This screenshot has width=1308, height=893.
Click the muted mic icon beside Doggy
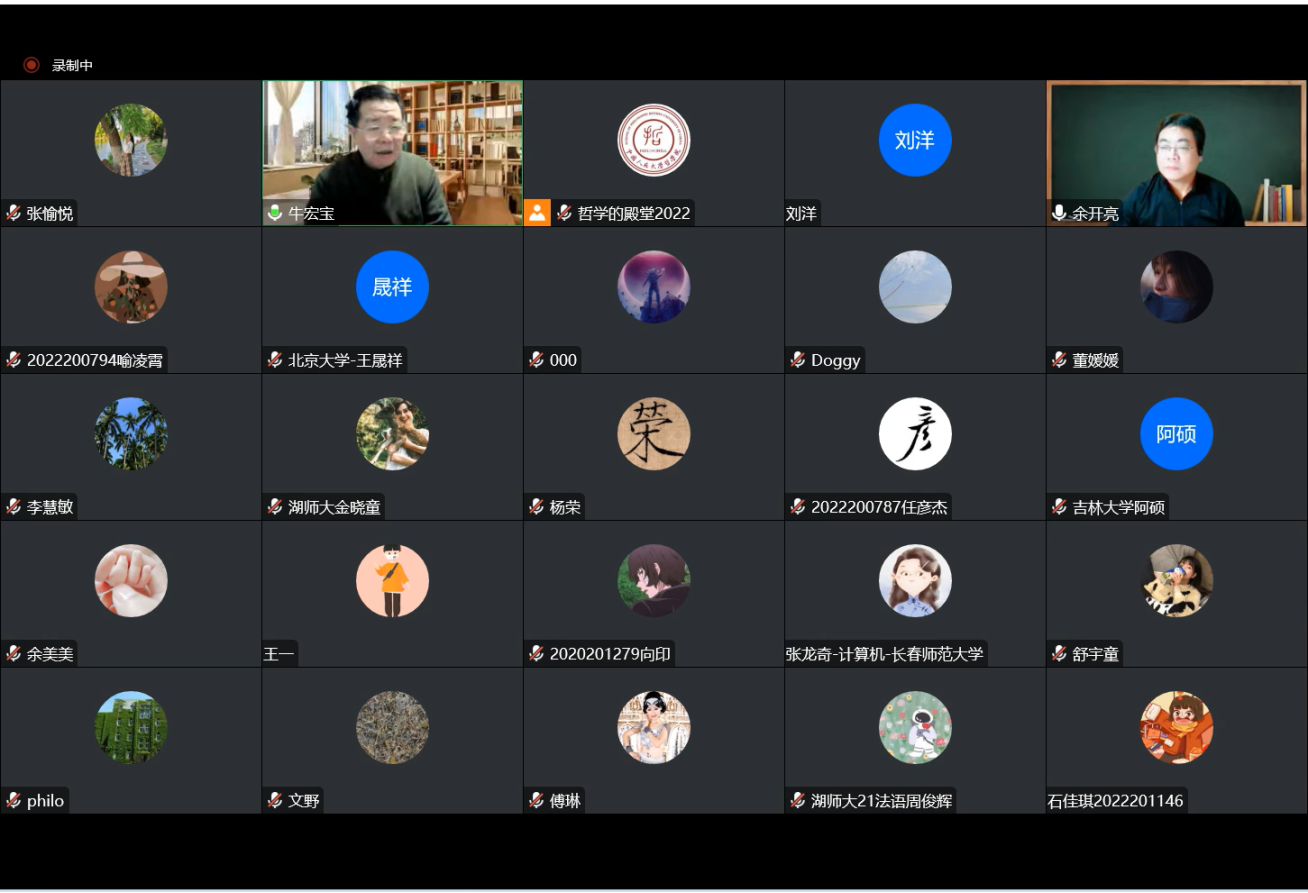(798, 360)
